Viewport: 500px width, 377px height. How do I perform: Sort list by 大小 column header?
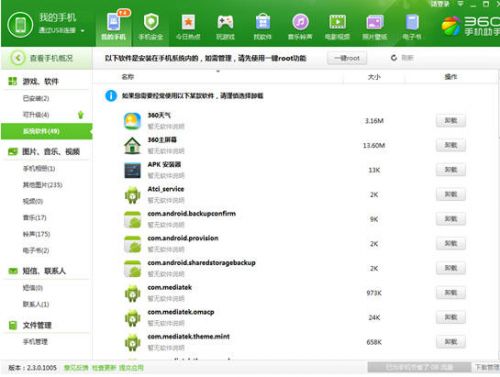point(374,77)
